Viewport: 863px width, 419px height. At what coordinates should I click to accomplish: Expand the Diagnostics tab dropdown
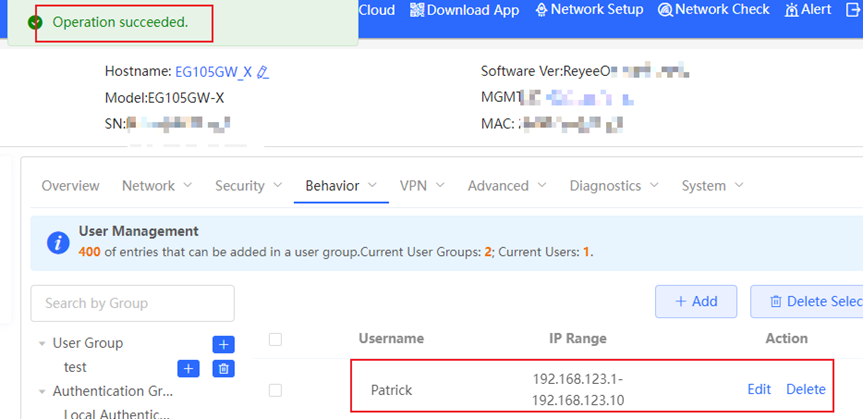(654, 185)
